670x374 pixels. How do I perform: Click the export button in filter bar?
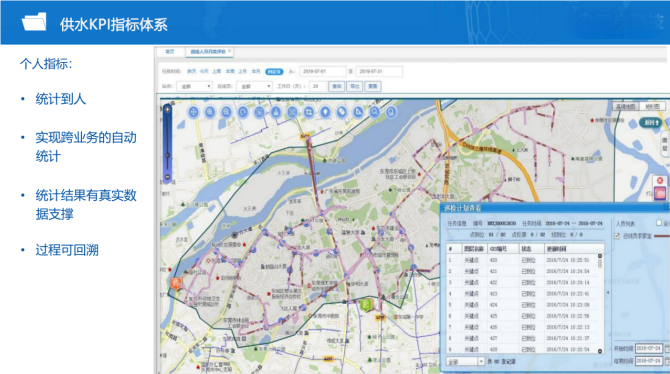point(355,86)
